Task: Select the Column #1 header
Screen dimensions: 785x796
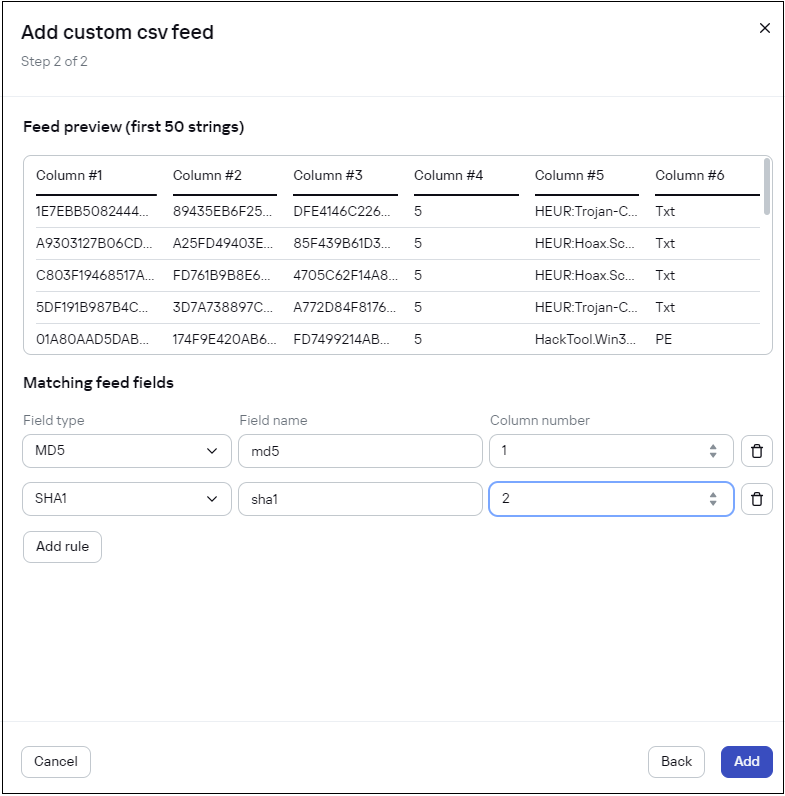Action: coord(69,175)
